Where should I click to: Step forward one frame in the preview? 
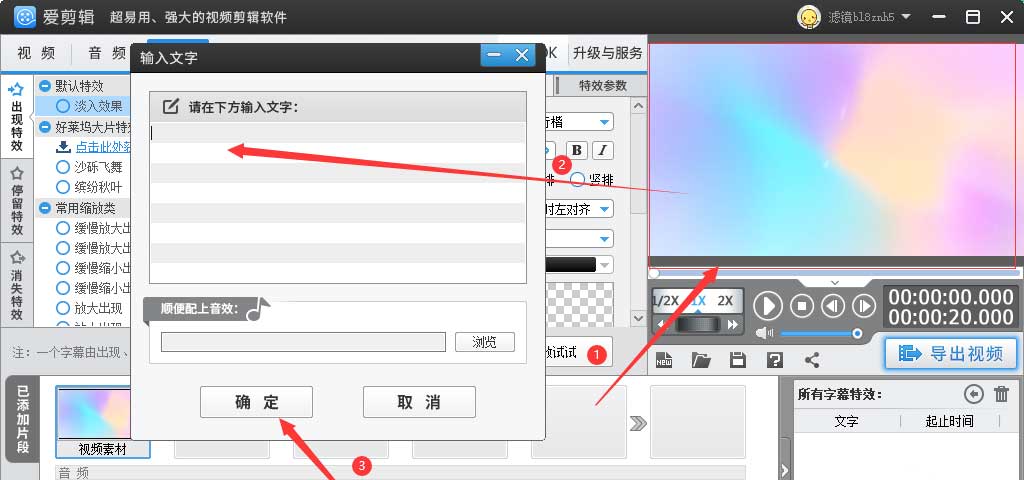(x=864, y=305)
